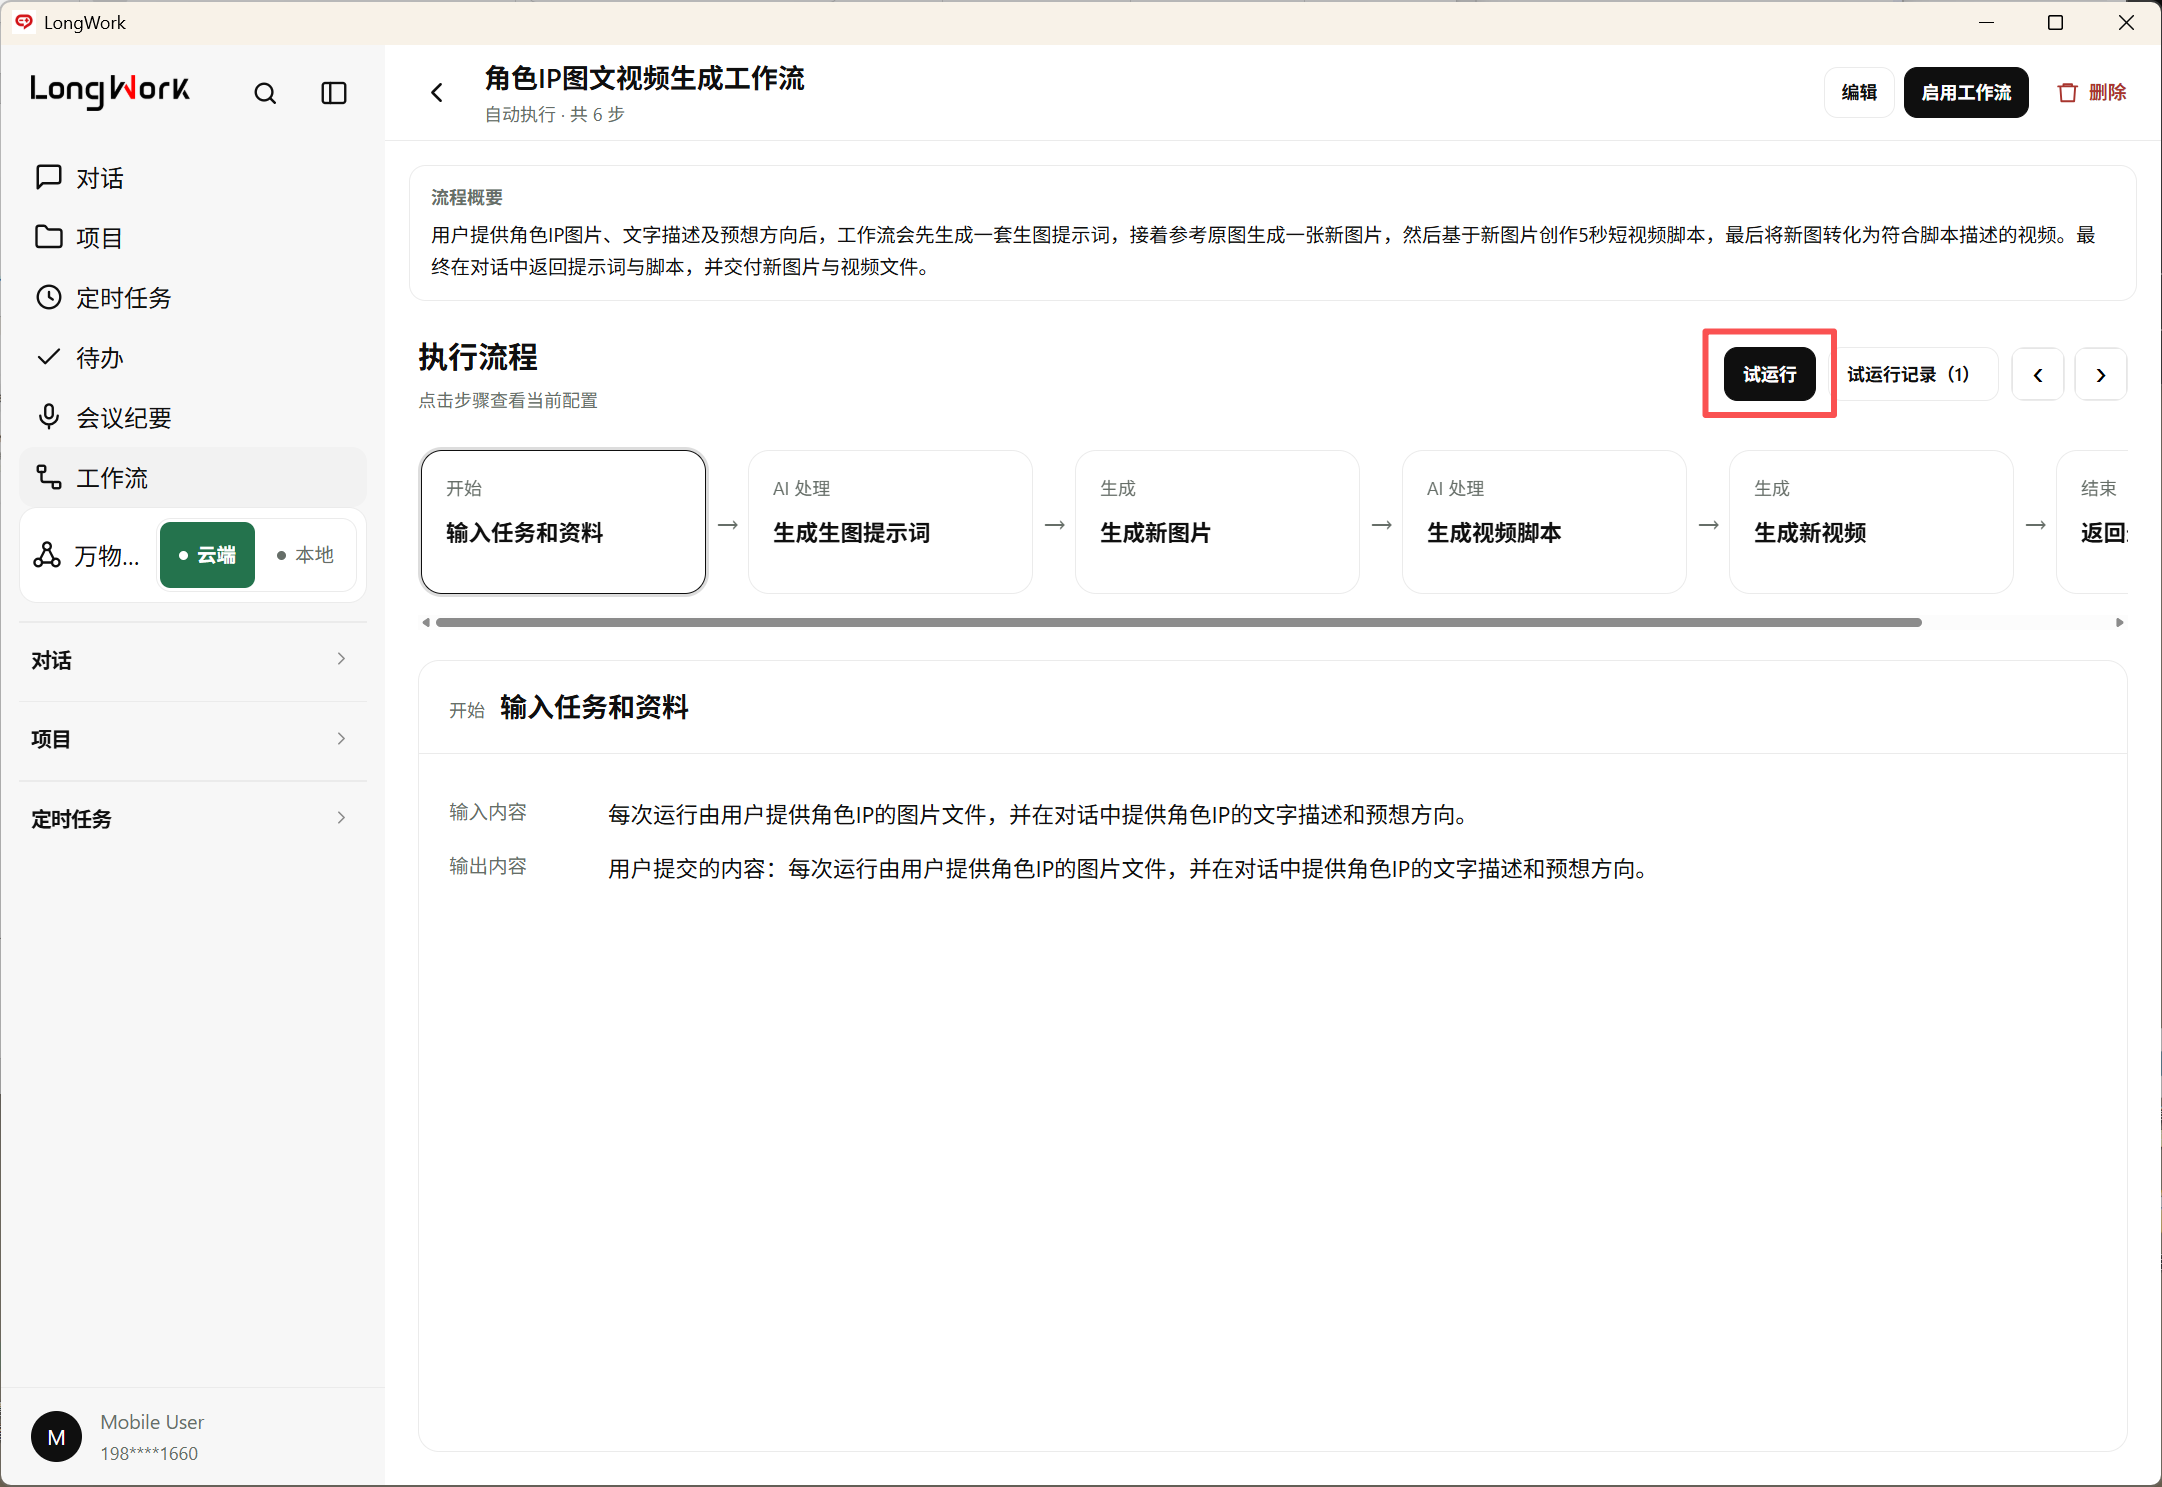Select 工作流 in the sidebar navigation
The width and height of the screenshot is (2162, 1487).
click(192, 478)
